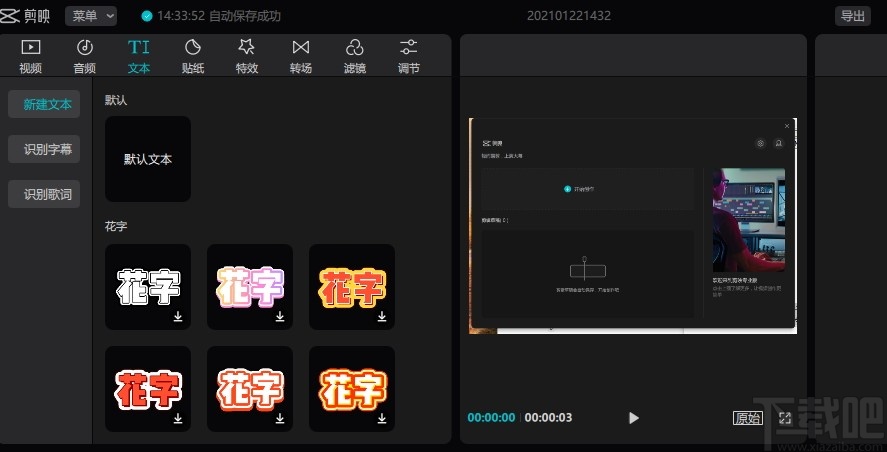Choose the orange-glow 花字 thumbnail in first row
This screenshot has width=887, height=452.
(x=352, y=287)
